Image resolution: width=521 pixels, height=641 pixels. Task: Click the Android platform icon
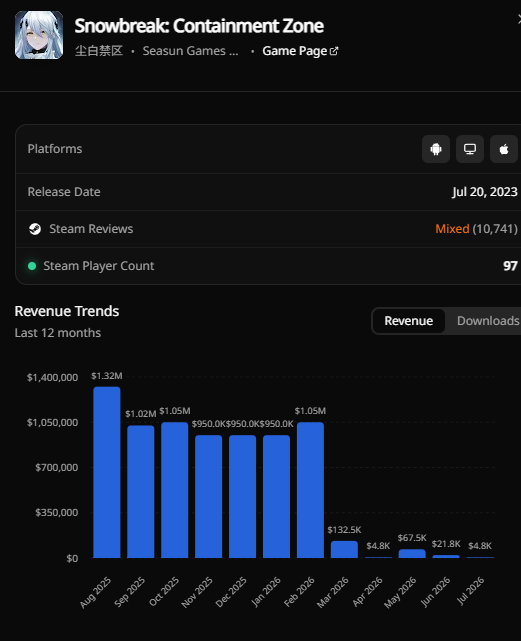click(x=436, y=149)
